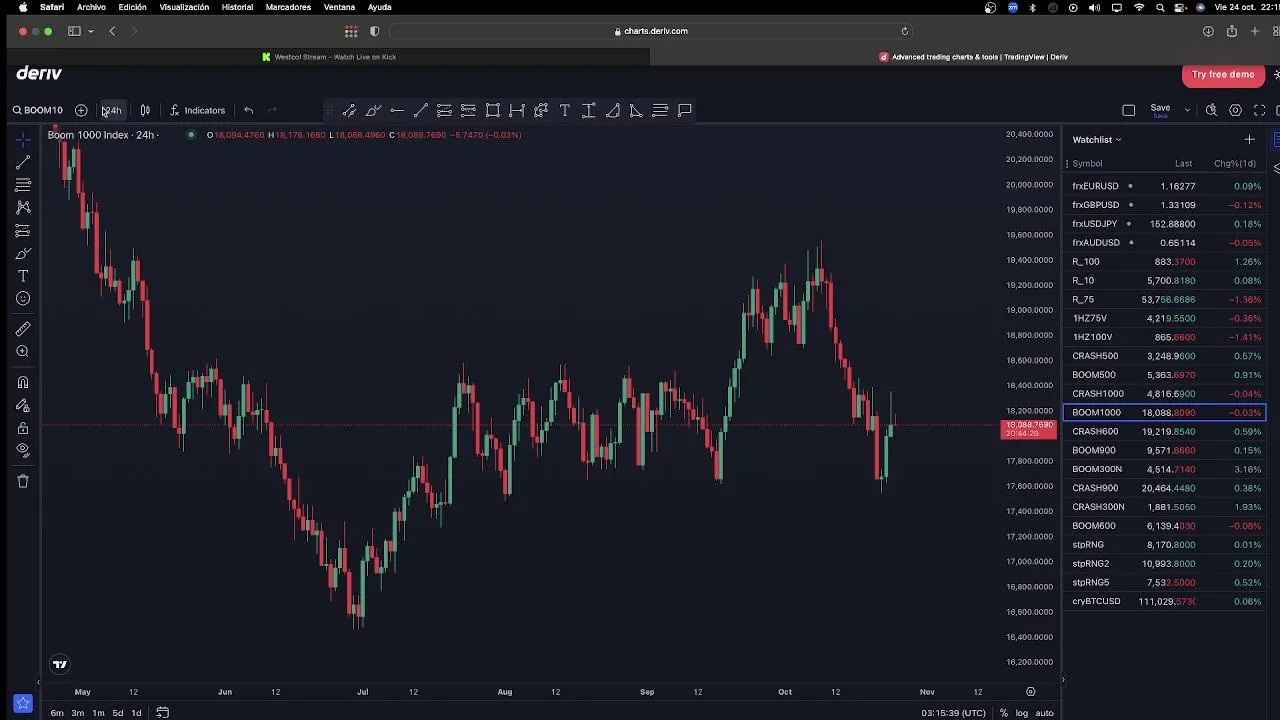This screenshot has height=720, width=1280.
Task: Open the date range calendar icon
Action: click(162, 713)
